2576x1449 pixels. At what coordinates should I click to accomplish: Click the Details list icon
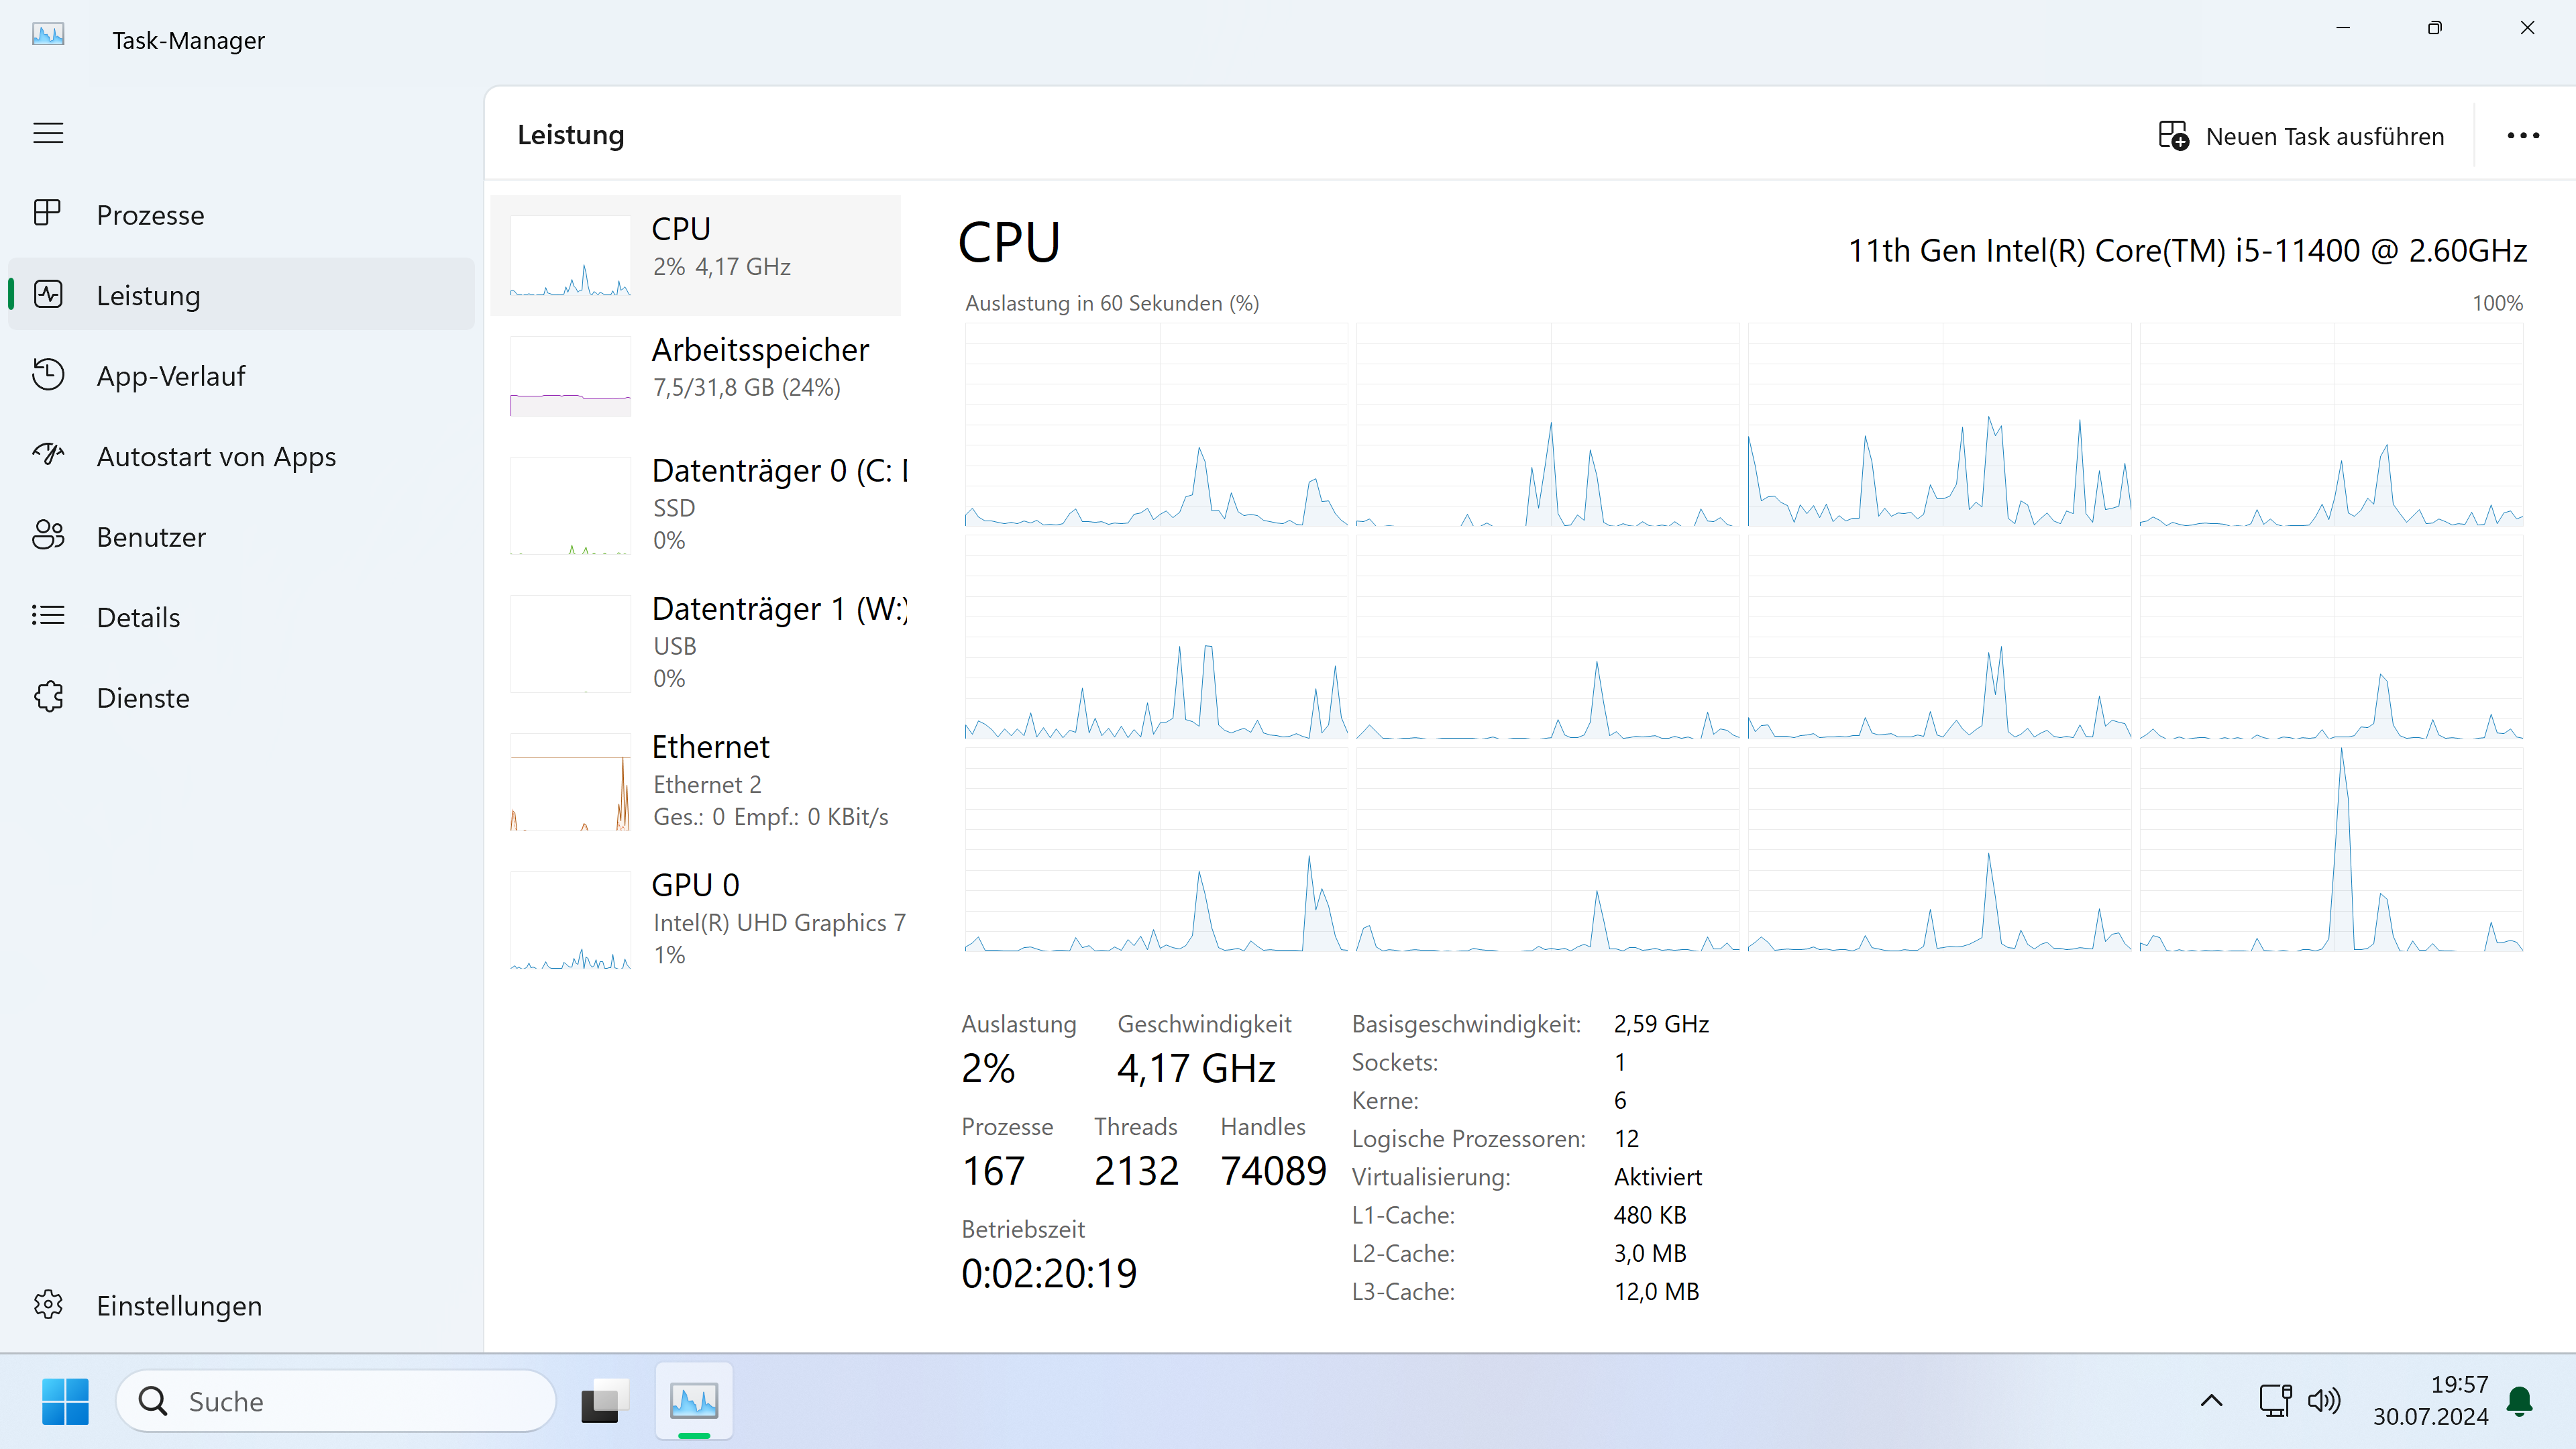click(48, 616)
